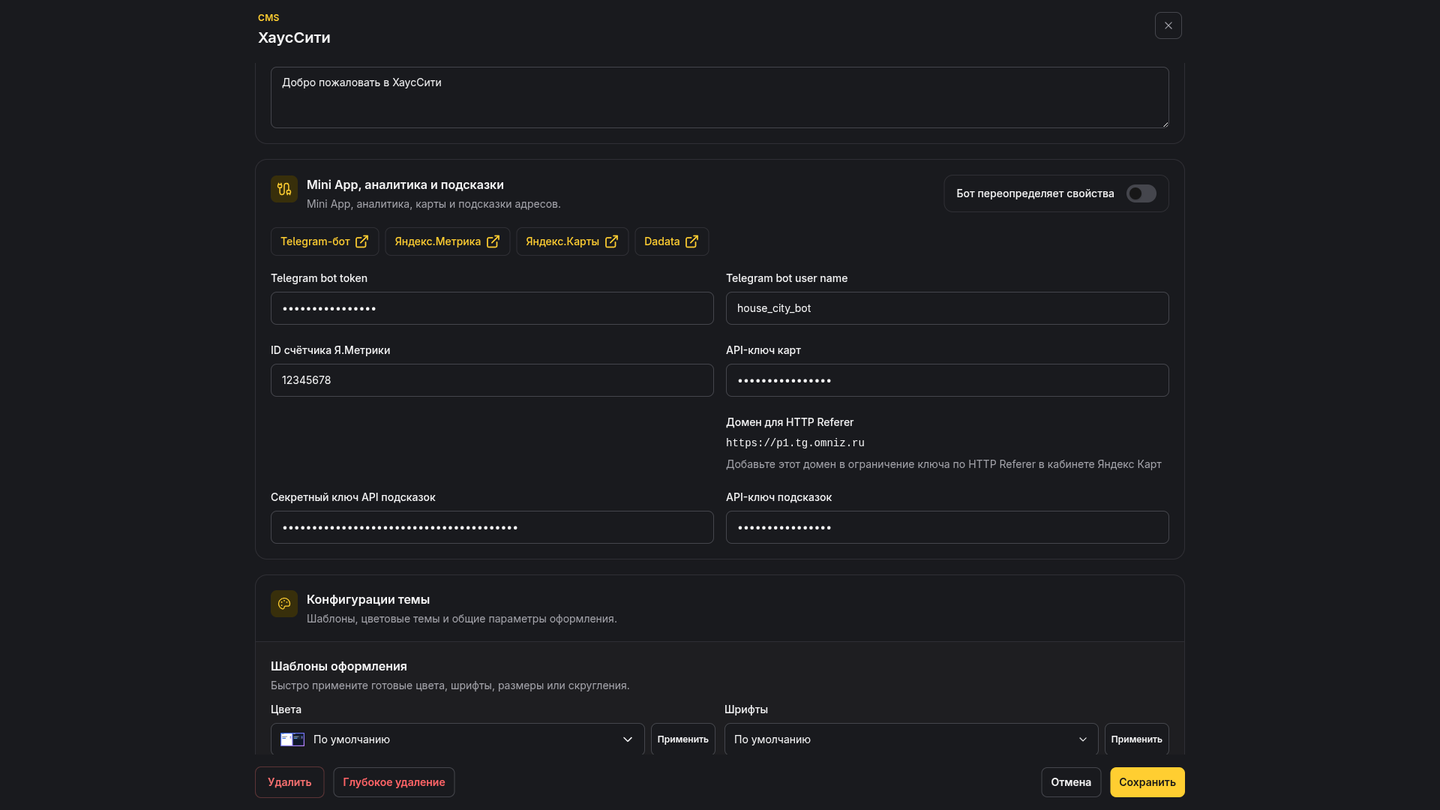This screenshot has width=1440, height=810.
Task: Click the color theme preview thumbnail
Action: (292, 740)
